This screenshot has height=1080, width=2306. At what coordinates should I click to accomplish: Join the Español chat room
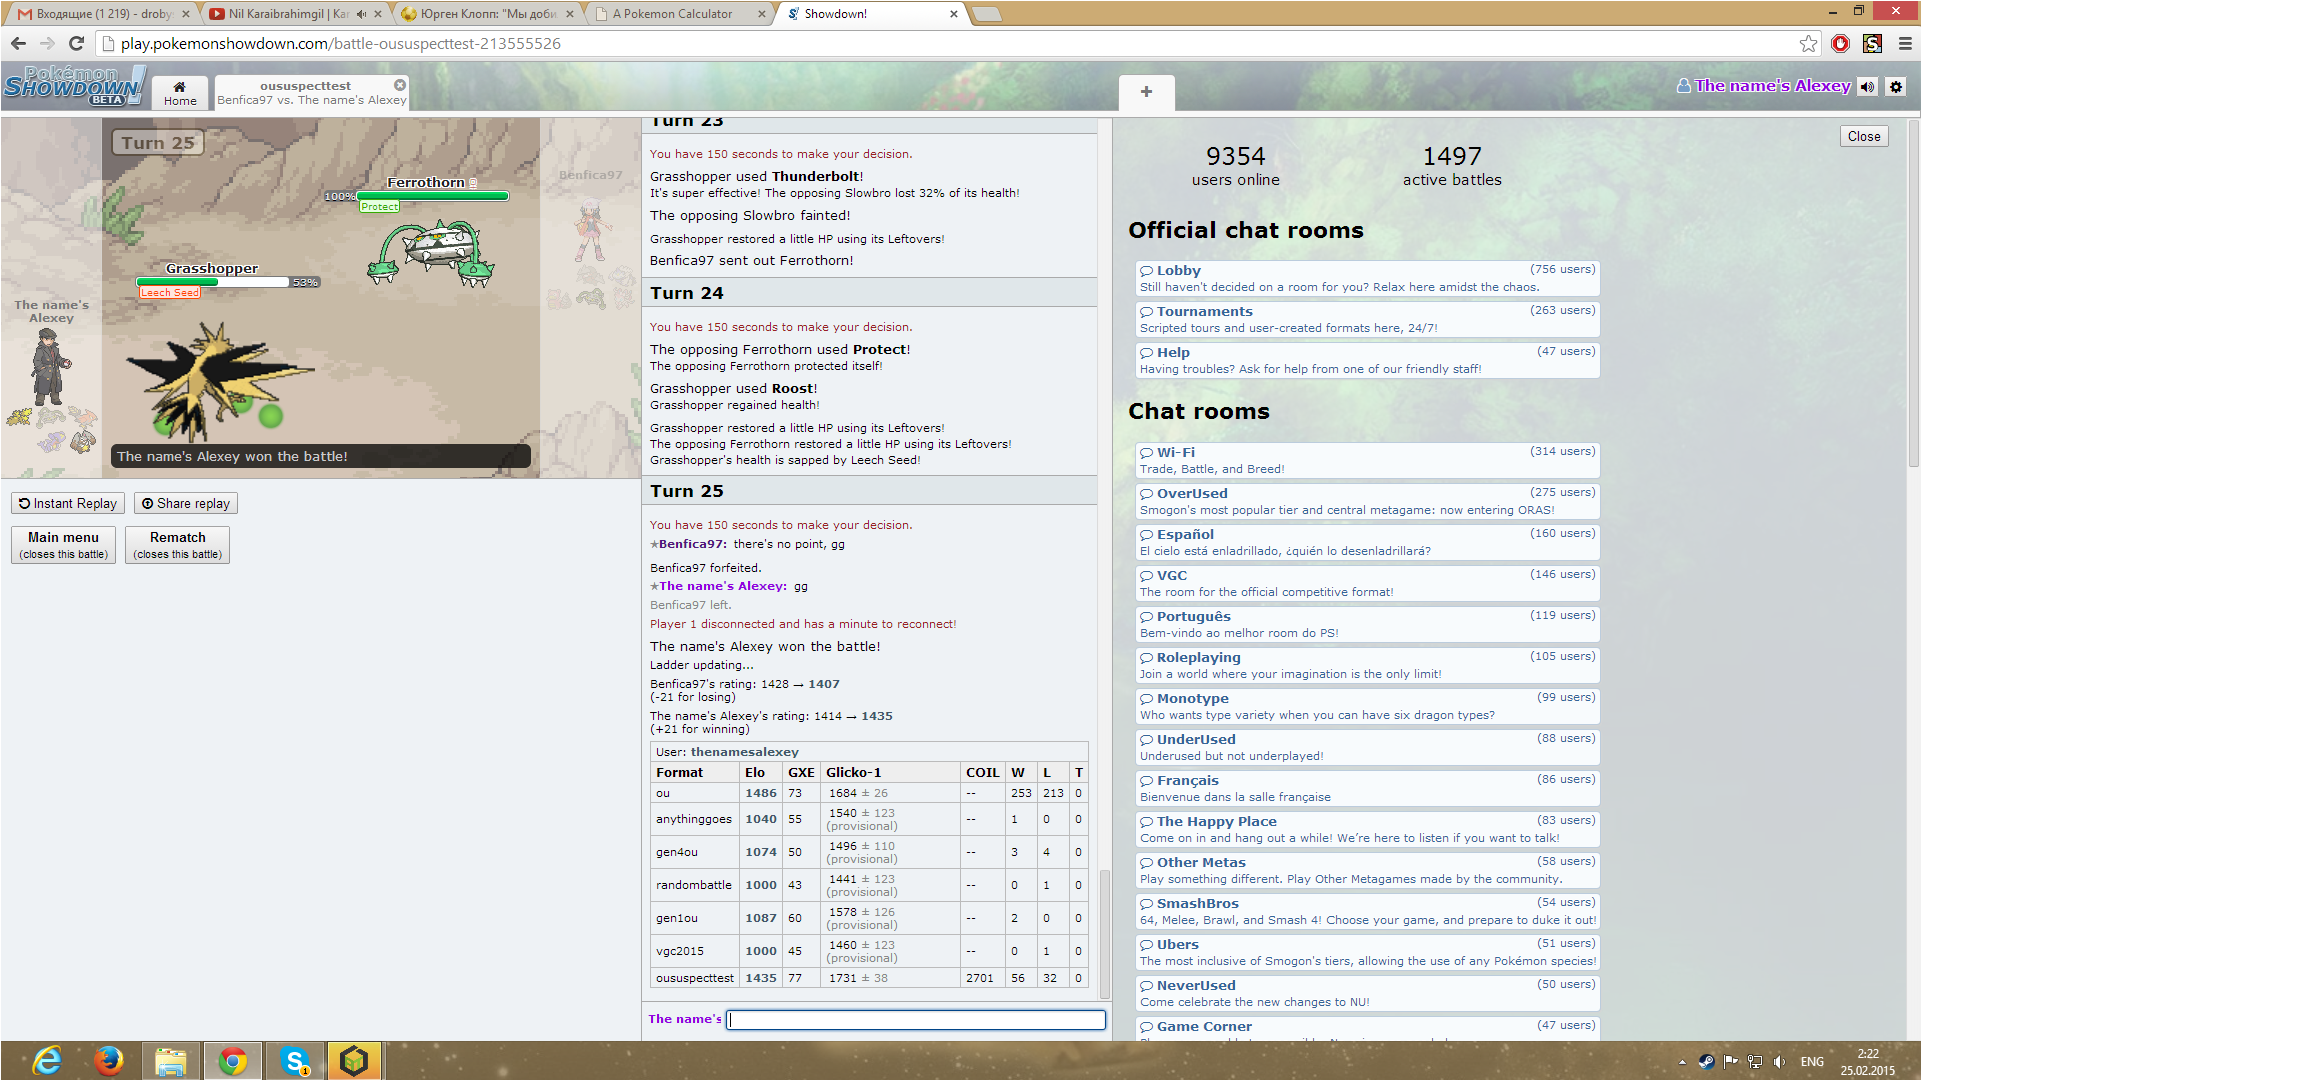tap(1367, 543)
